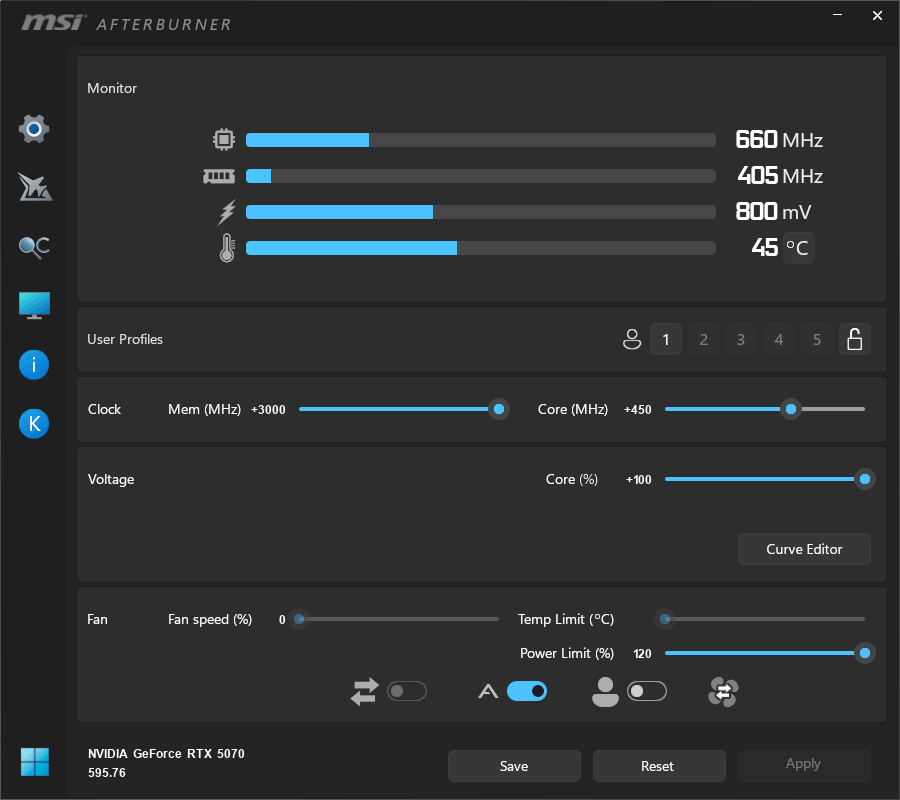Viewport: 900px width, 800px height.
Task: Disable the apply-at-startup toggle
Action: 527,691
